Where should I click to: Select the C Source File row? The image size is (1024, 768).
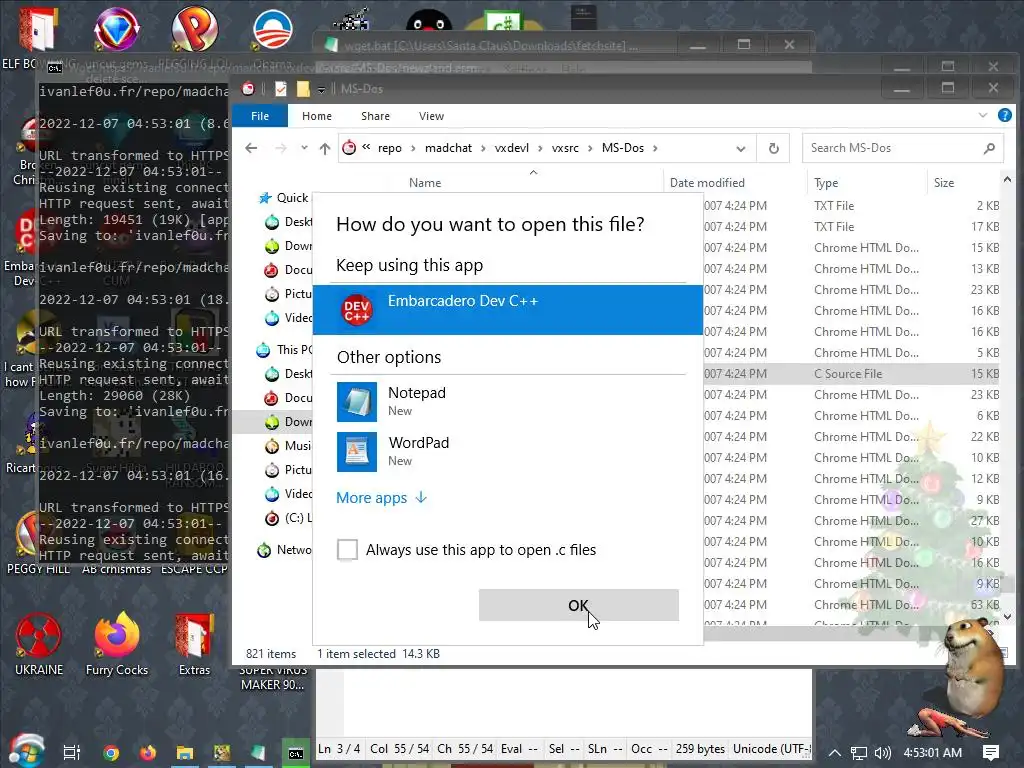tap(852, 374)
